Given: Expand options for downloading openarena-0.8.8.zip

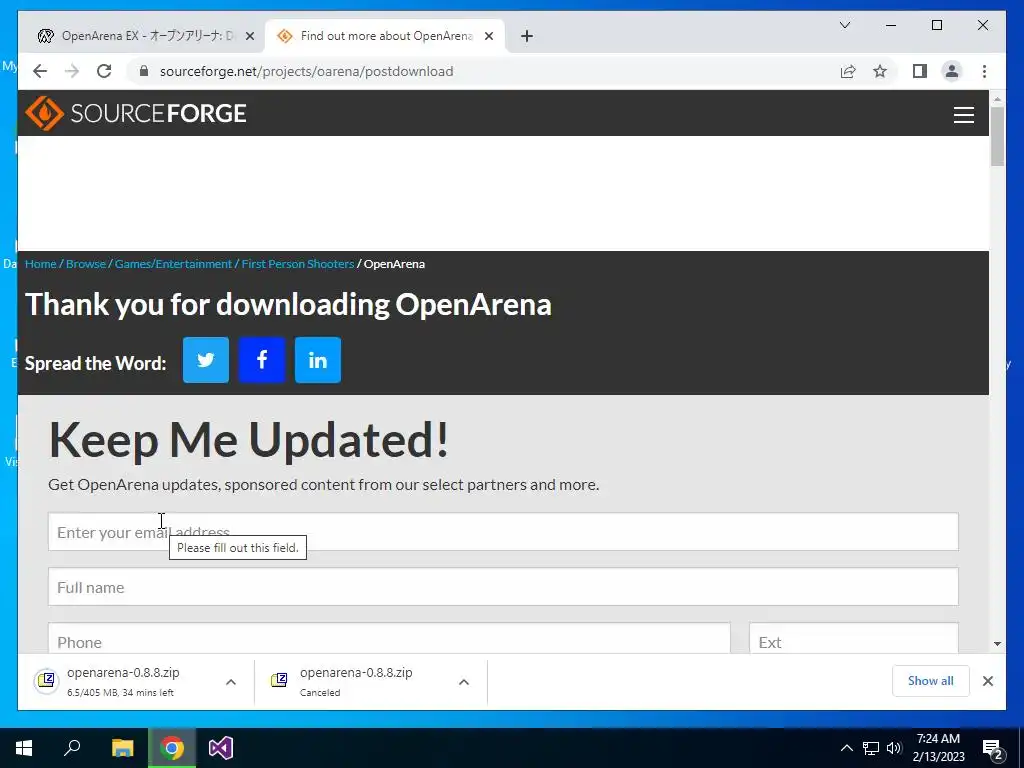Looking at the screenshot, I should 231,682.
